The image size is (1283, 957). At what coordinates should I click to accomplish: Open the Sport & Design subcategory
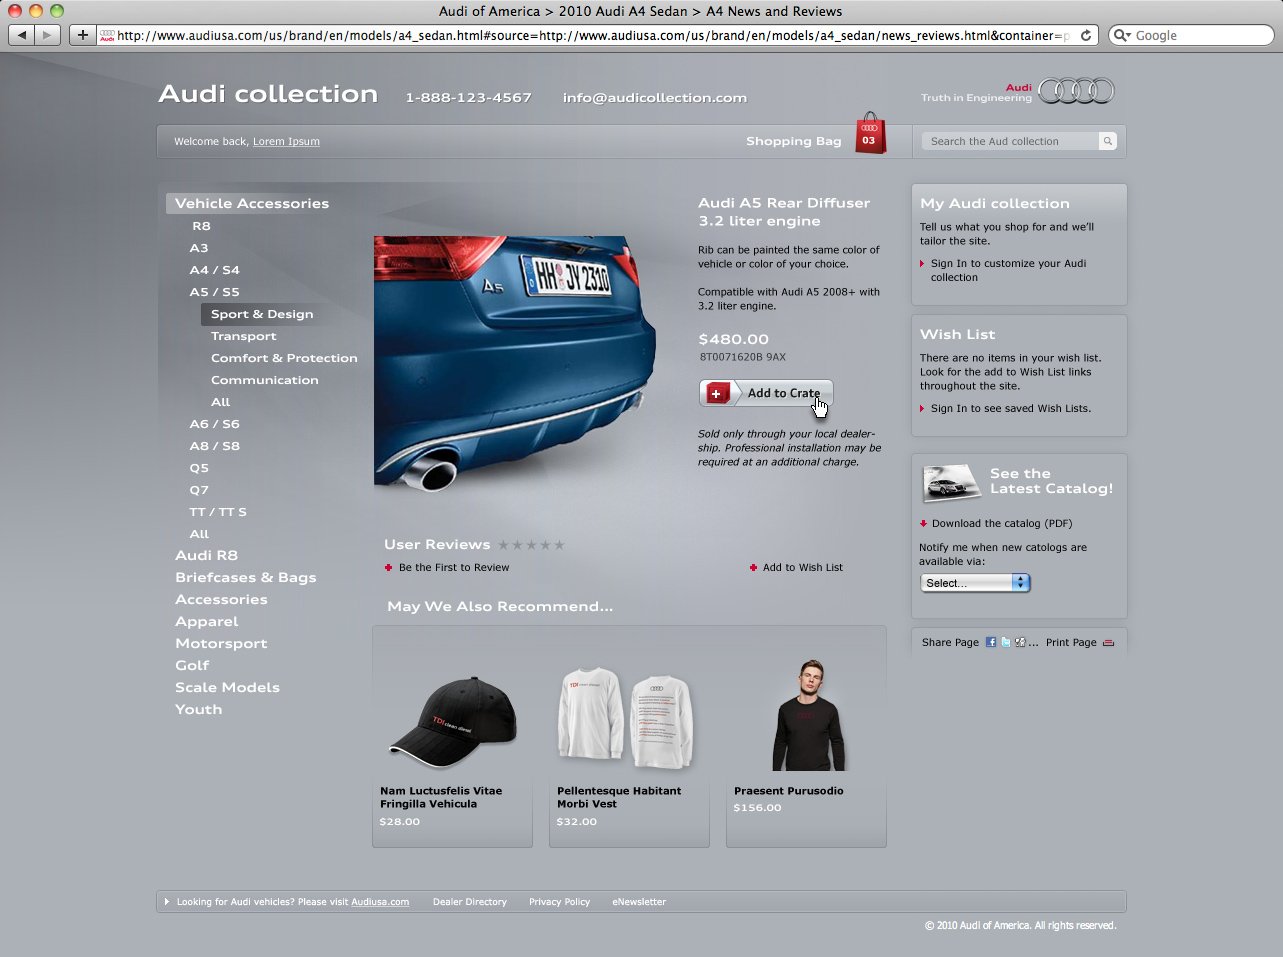click(x=262, y=314)
